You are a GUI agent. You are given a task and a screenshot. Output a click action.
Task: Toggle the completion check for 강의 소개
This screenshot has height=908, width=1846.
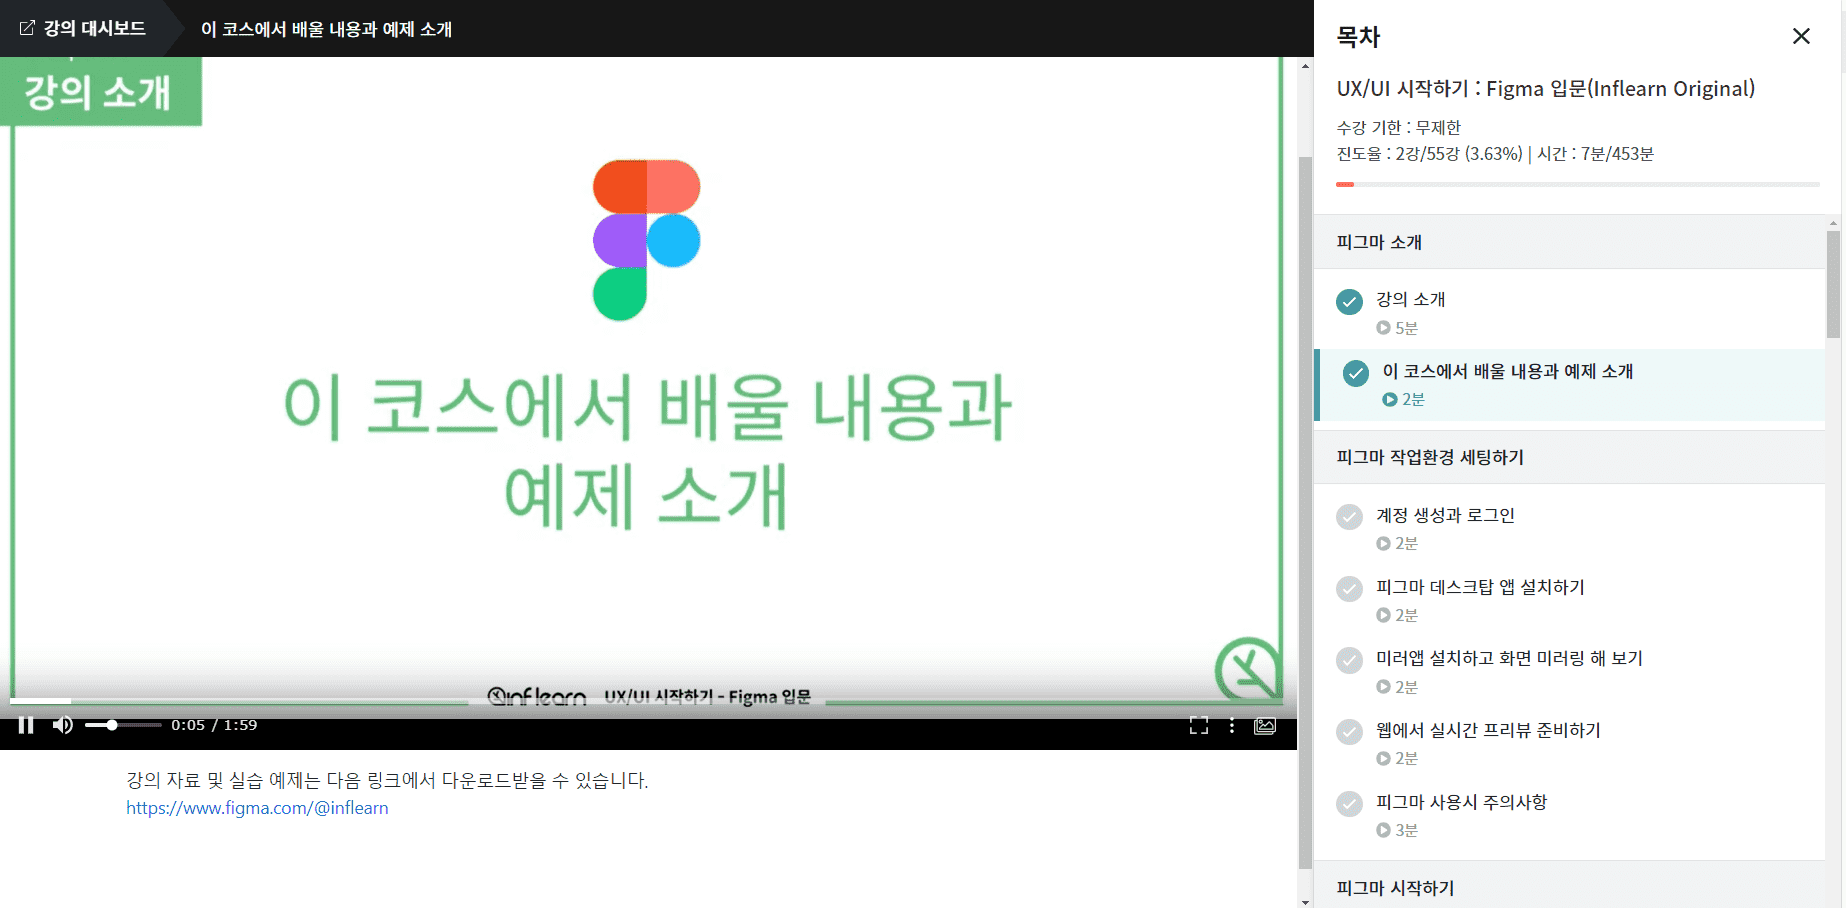(1349, 302)
